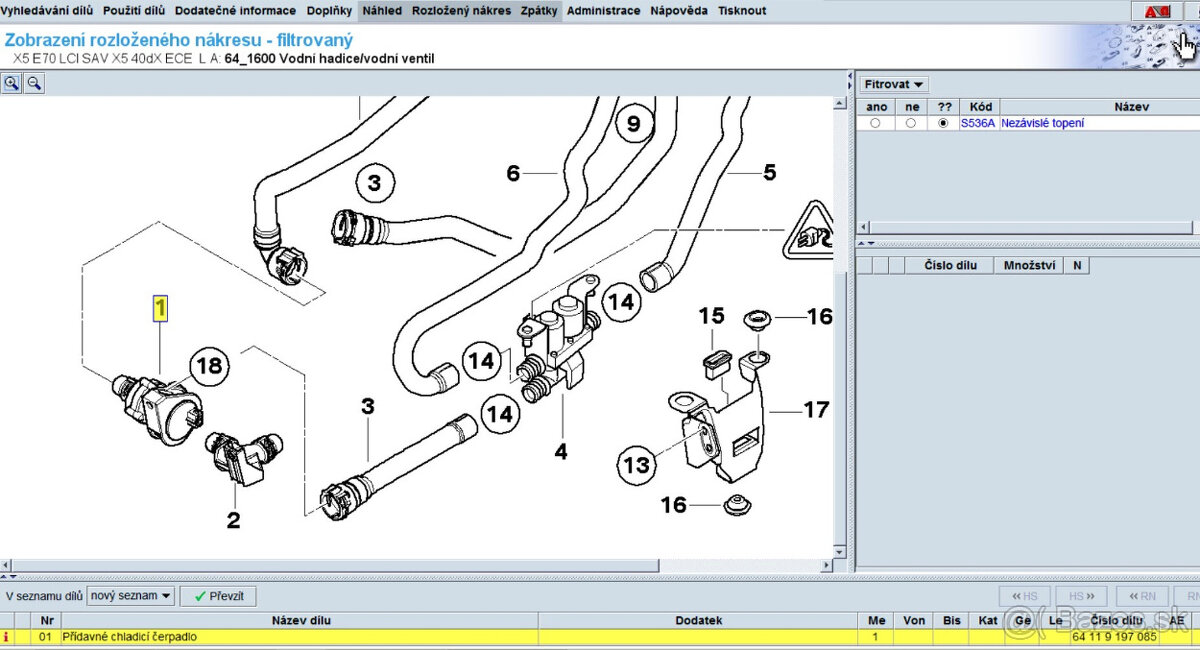Open the Rozložený nákres menu tab
This screenshot has width=1200, height=650.
click(x=461, y=11)
